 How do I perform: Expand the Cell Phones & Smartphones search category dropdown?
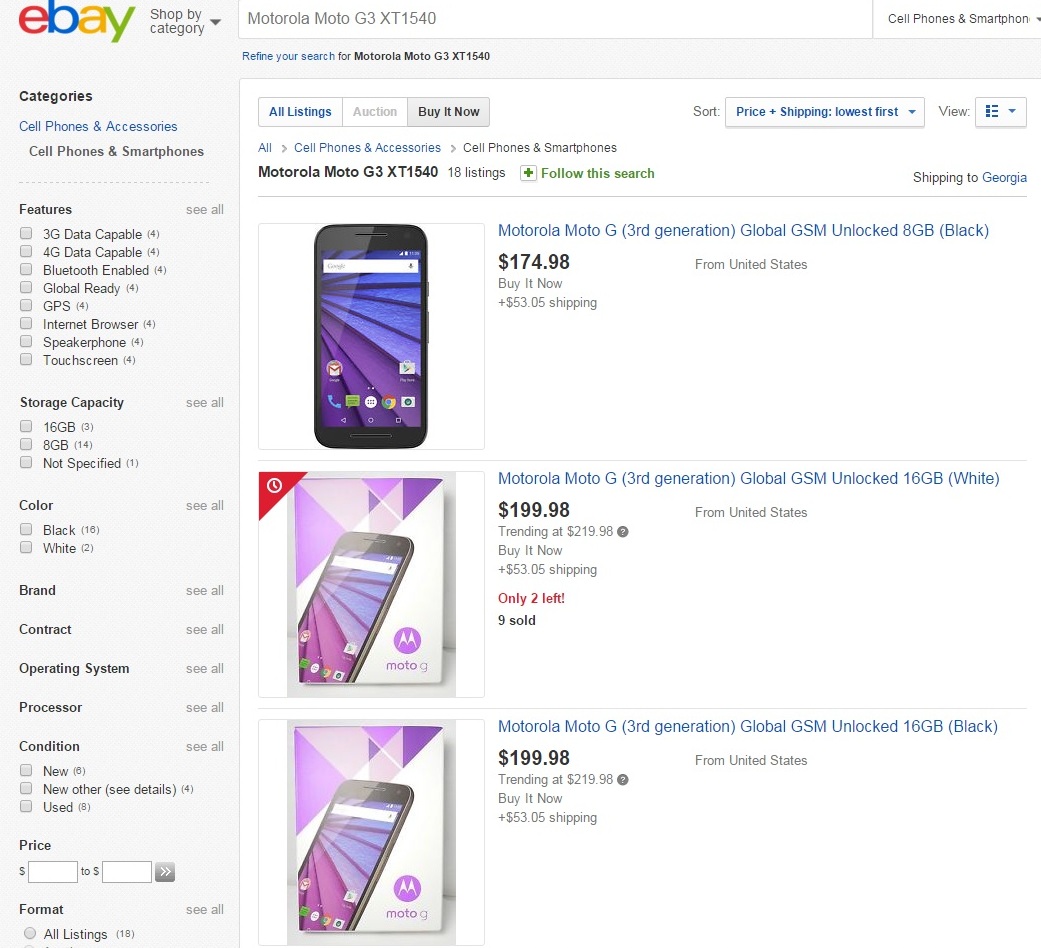(x=957, y=19)
